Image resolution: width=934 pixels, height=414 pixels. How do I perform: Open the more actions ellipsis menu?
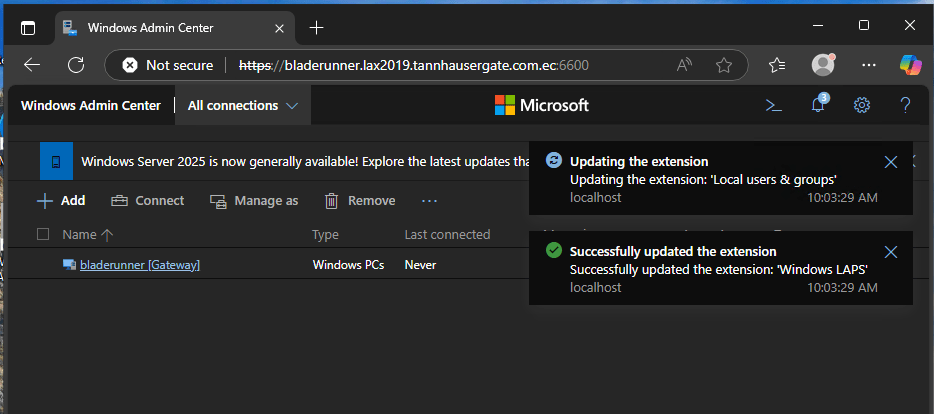click(x=430, y=201)
